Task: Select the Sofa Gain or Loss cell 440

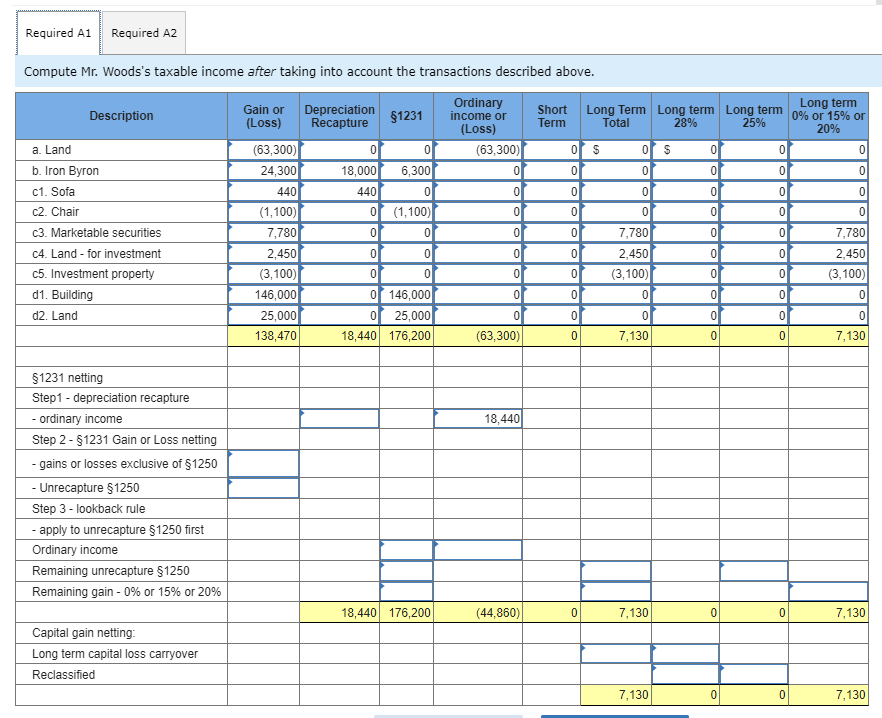Action: (x=263, y=191)
